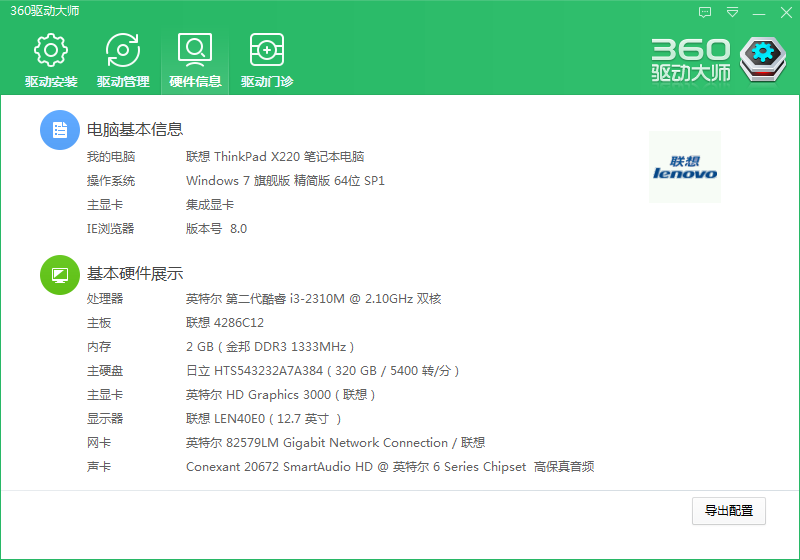800x560 pixels.
Task: Click the blue 电脑基本信息 document icon
Action: point(60,130)
